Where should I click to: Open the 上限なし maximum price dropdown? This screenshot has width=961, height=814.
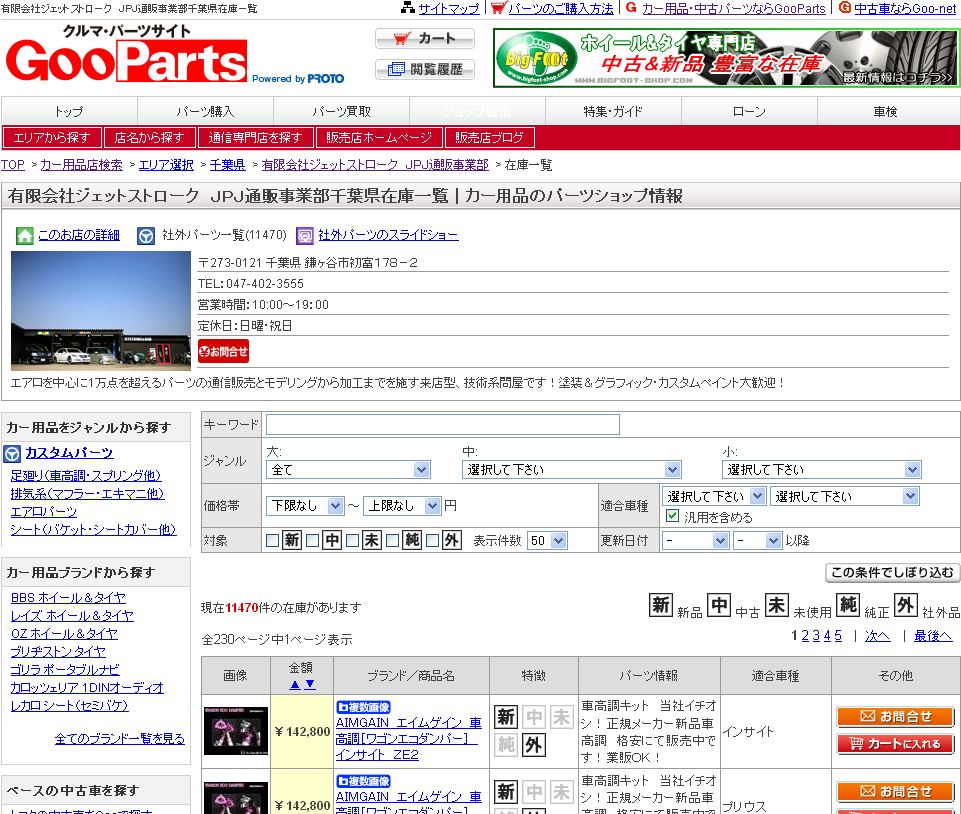pyautogui.click(x=402, y=506)
